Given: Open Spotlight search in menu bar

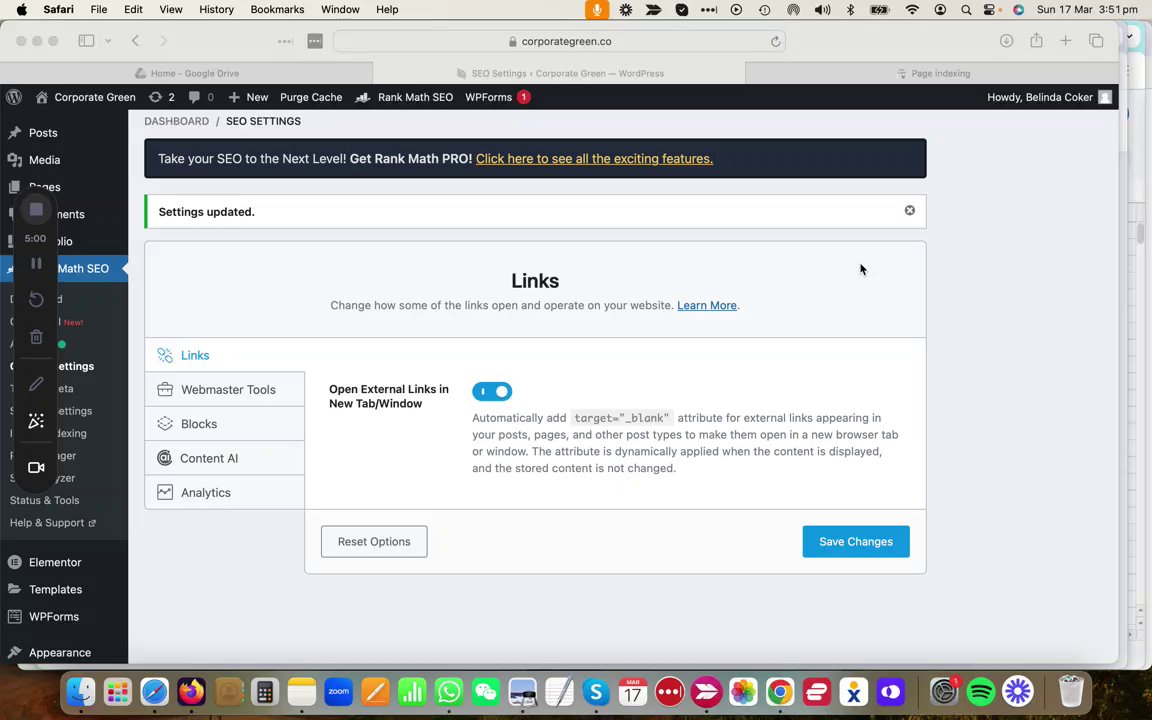Looking at the screenshot, I should 966,10.
